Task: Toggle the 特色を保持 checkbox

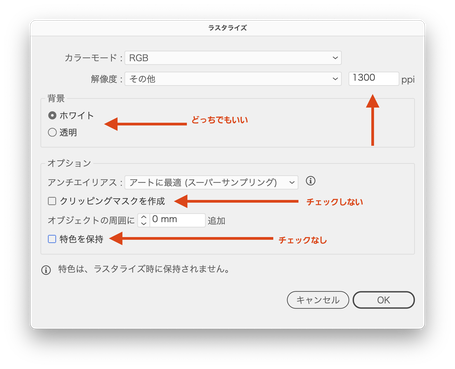Action: (x=52, y=239)
